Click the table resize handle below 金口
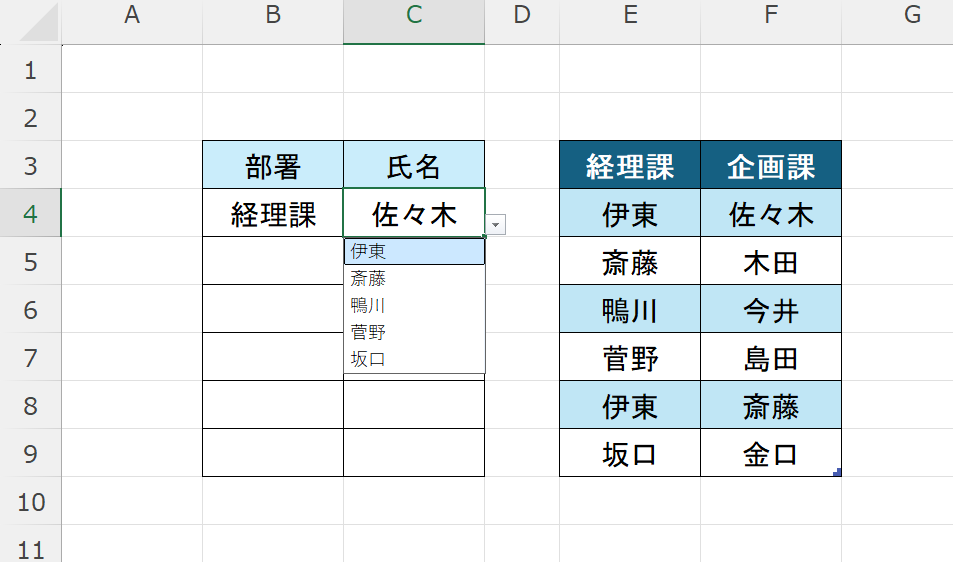 click(836, 472)
